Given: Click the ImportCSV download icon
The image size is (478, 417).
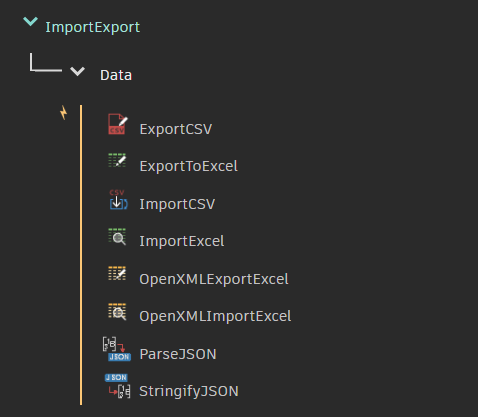Looking at the screenshot, I should tap(118, 200).
